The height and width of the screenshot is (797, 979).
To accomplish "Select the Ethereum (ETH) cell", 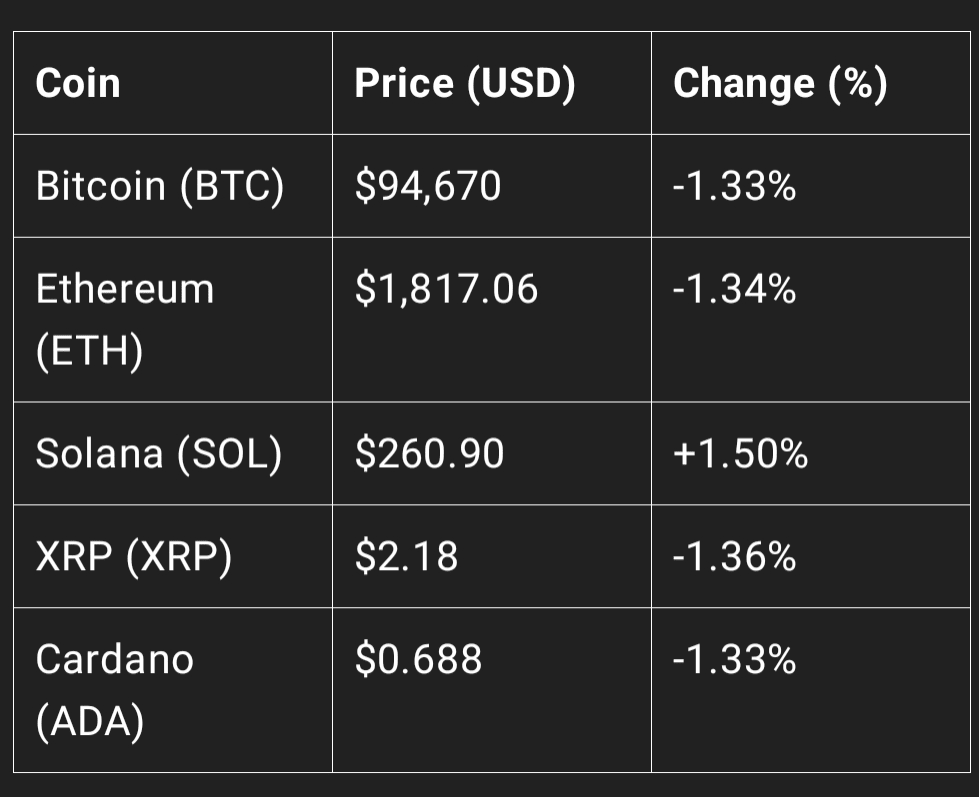I will coord(125,320).
